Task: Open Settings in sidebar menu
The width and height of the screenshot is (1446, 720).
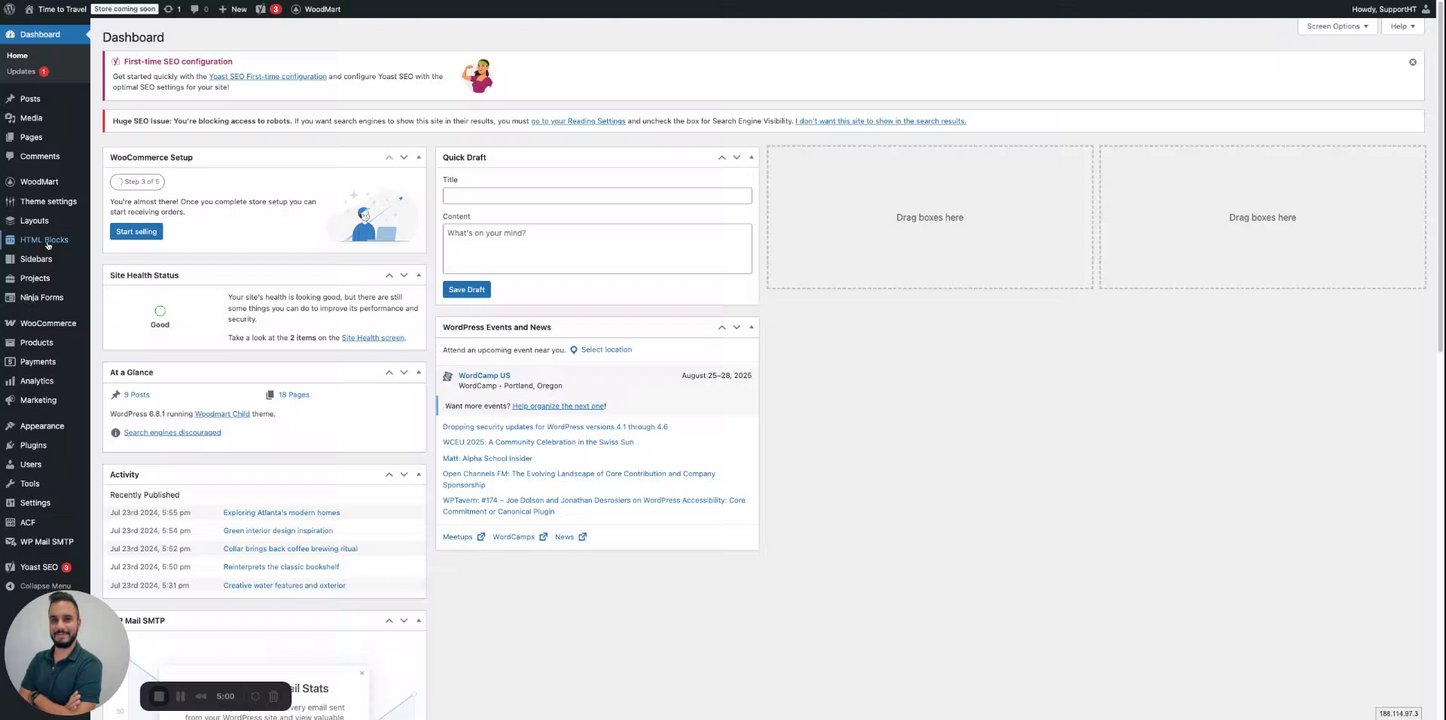Action: [35, 503]
